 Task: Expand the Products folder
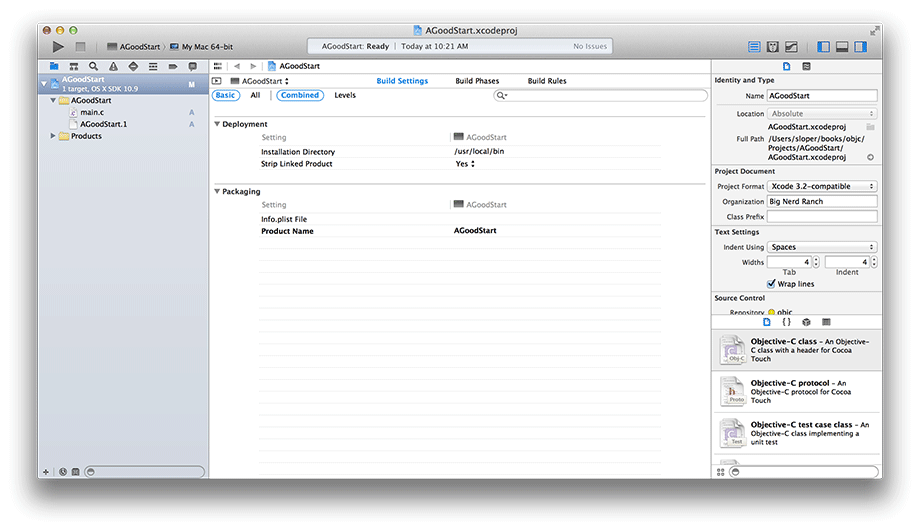coord(53,136)
